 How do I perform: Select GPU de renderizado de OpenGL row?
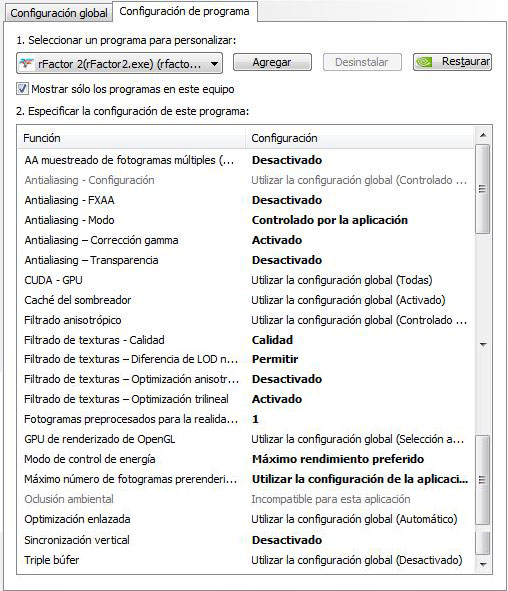[245, 439]
